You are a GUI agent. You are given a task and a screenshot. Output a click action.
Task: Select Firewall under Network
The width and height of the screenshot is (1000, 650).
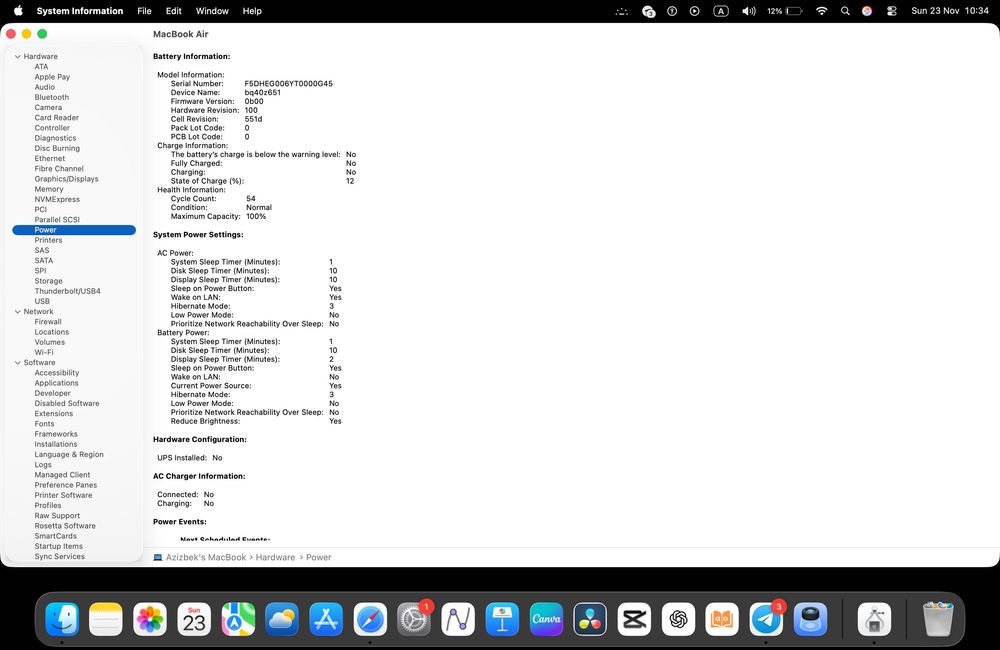(x=48, y=322)
